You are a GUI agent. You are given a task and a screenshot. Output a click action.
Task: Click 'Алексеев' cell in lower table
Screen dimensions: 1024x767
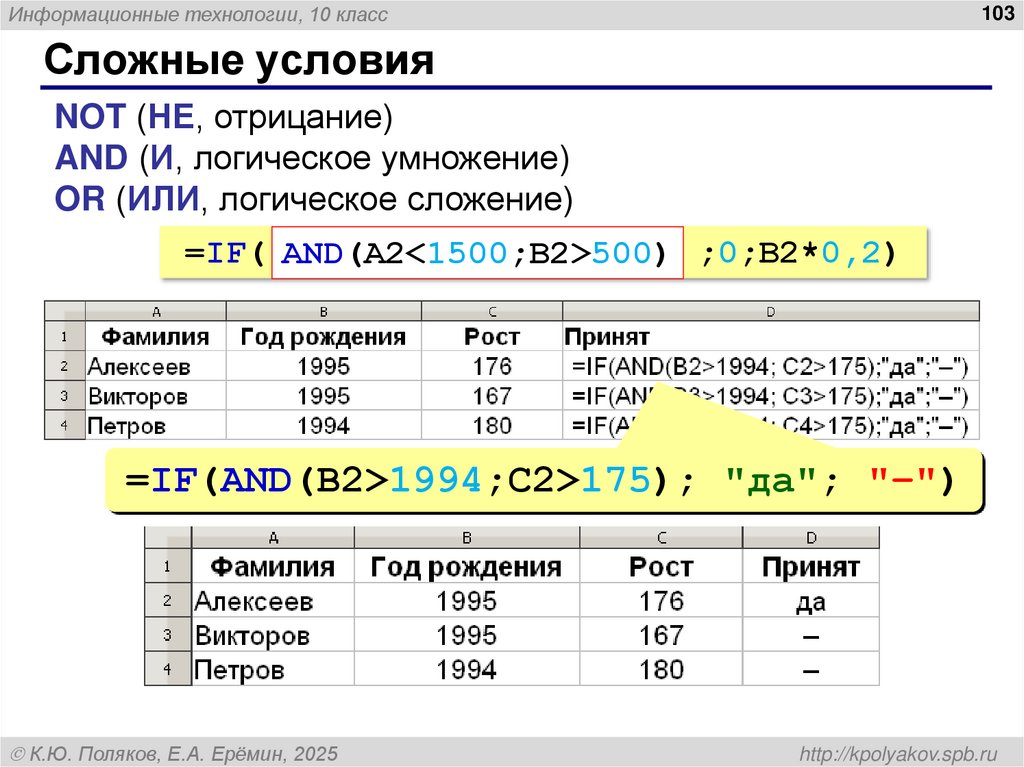[x=273, y=600]
